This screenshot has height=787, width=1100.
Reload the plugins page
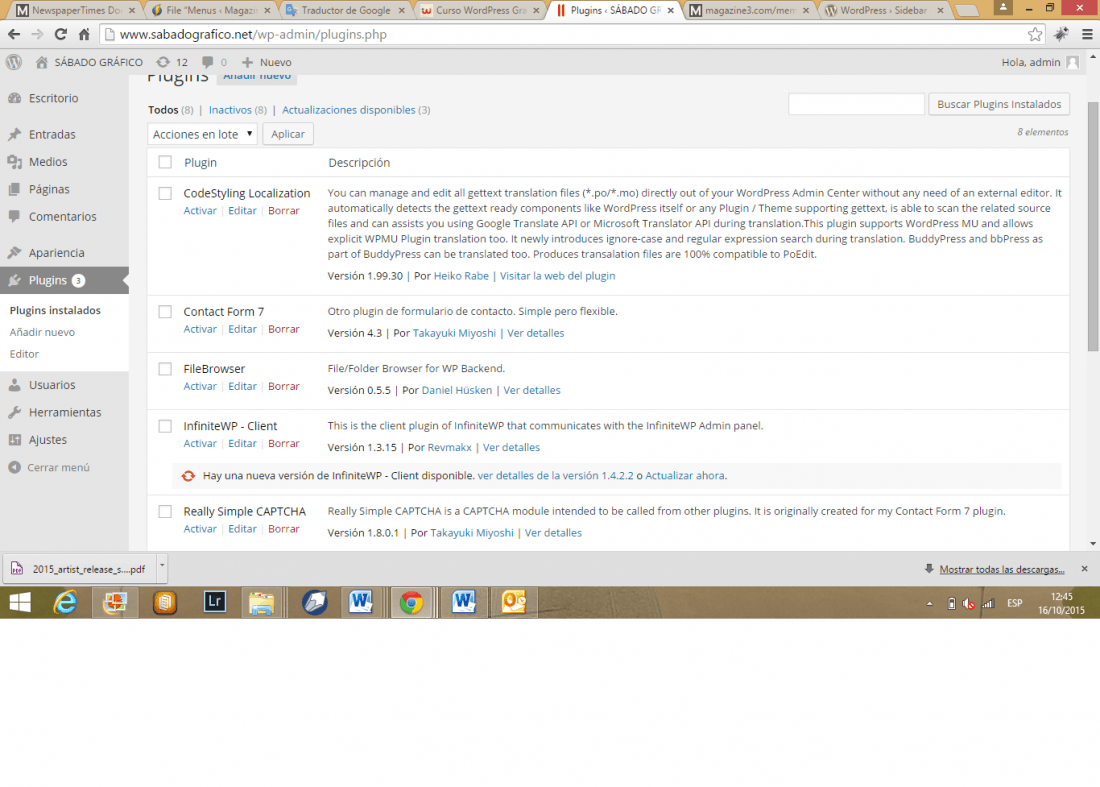click(x=60, y=34)
